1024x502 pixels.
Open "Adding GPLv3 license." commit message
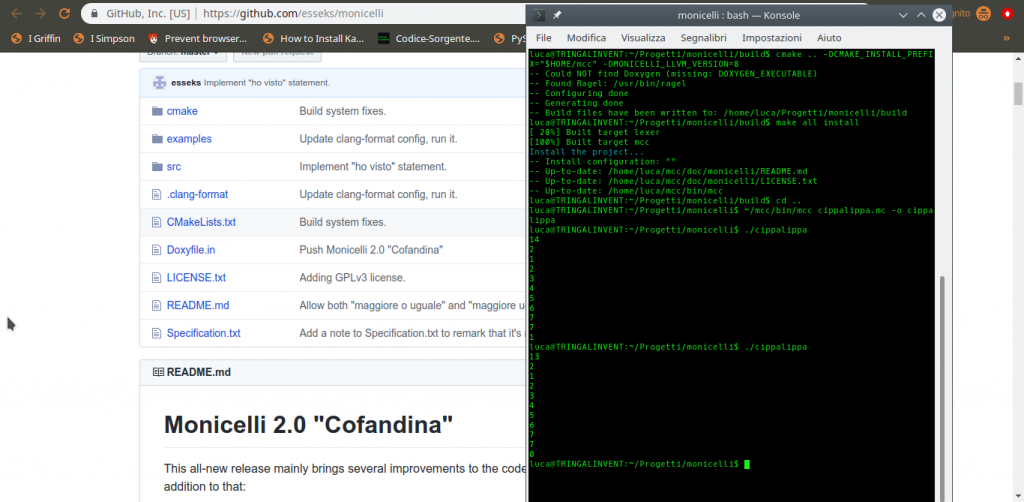tap(353, 277)
